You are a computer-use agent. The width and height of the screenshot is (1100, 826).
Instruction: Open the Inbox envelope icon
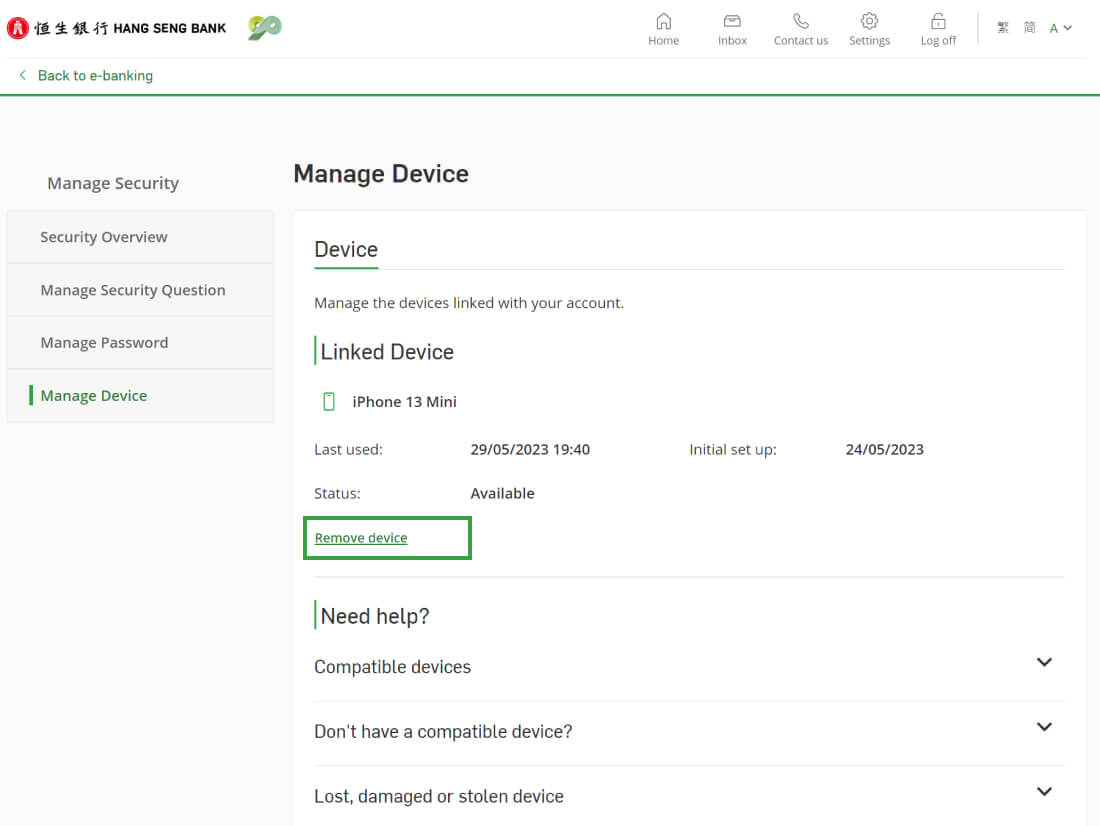pos(732,21)
